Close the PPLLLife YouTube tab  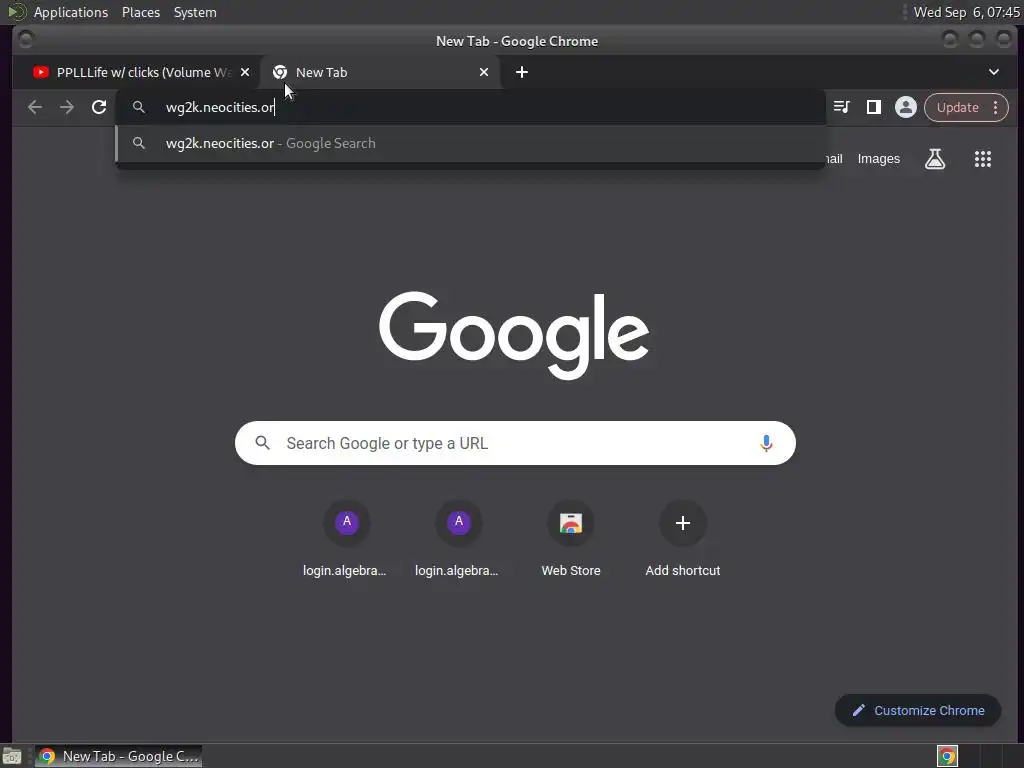click(x=245, y=72)
